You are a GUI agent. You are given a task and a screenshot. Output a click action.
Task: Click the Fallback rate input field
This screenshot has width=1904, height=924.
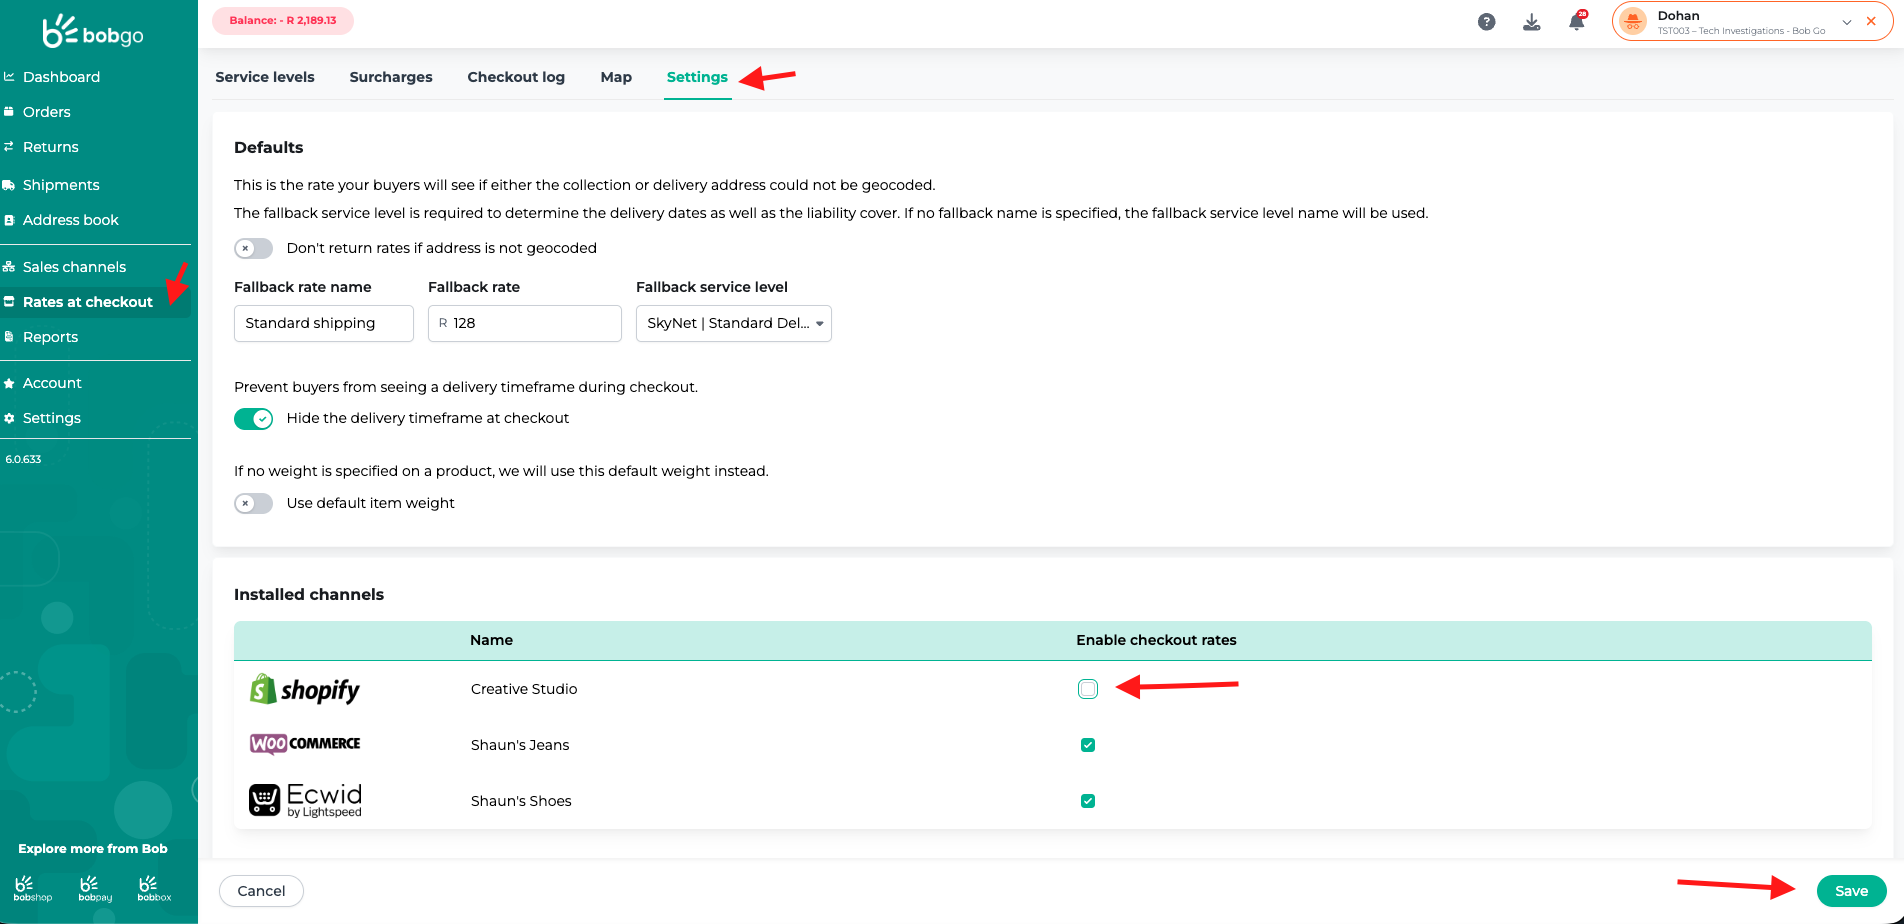(530, 323)
